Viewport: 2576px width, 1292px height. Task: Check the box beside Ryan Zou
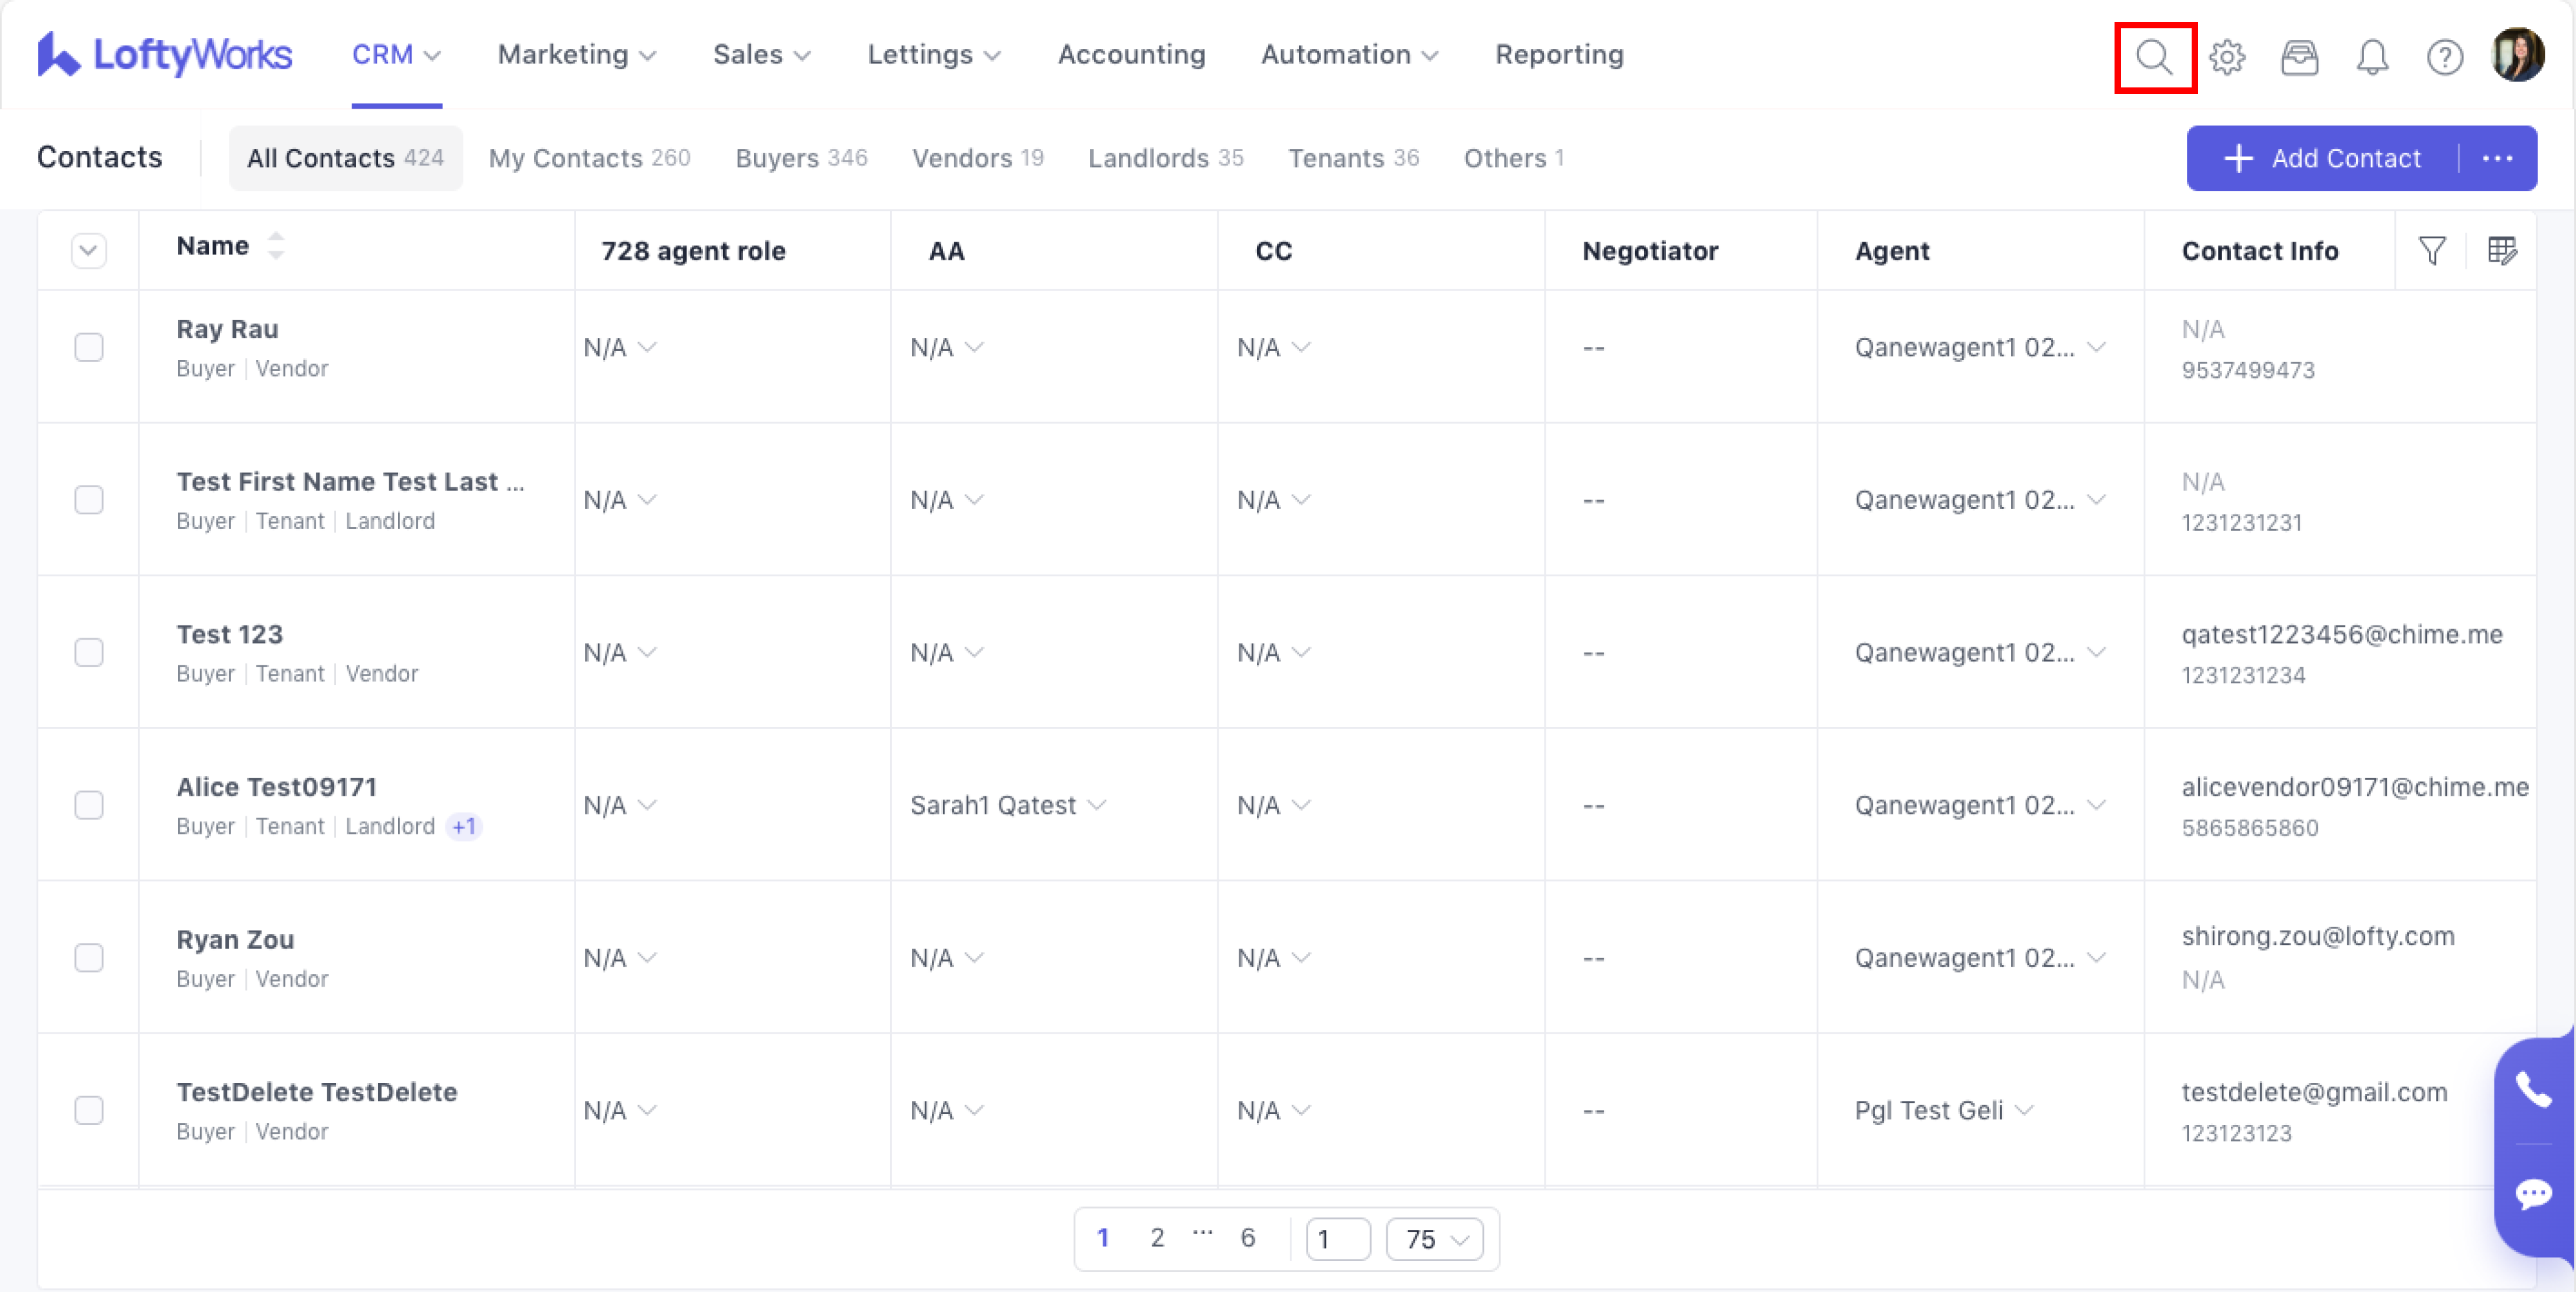point(89,958)
